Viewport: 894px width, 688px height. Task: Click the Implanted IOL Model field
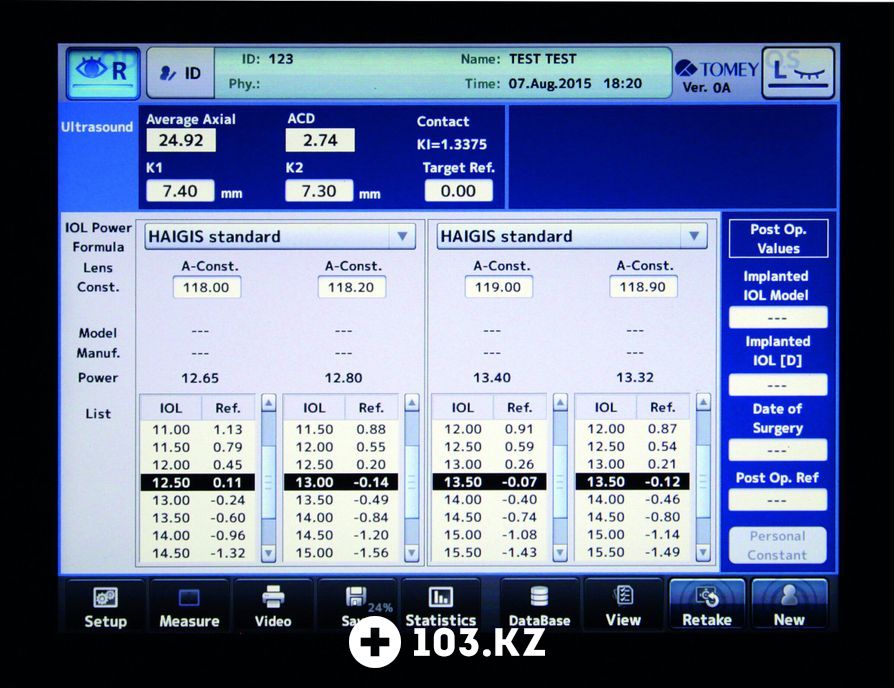click(x=777, y=318)
